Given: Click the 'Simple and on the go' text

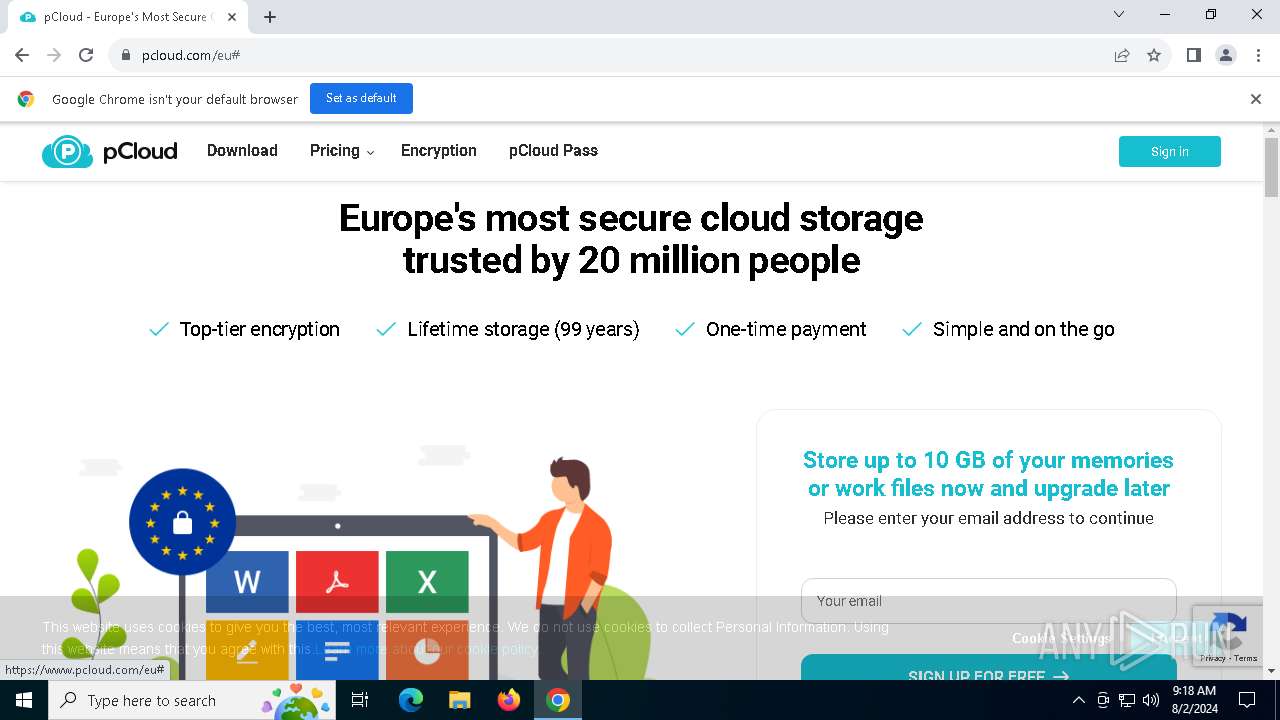Looking at the screenshot, I should point(1024,329).
